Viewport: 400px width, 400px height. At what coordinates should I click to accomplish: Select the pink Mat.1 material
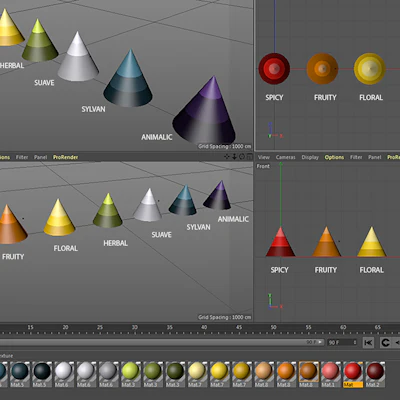330,374
